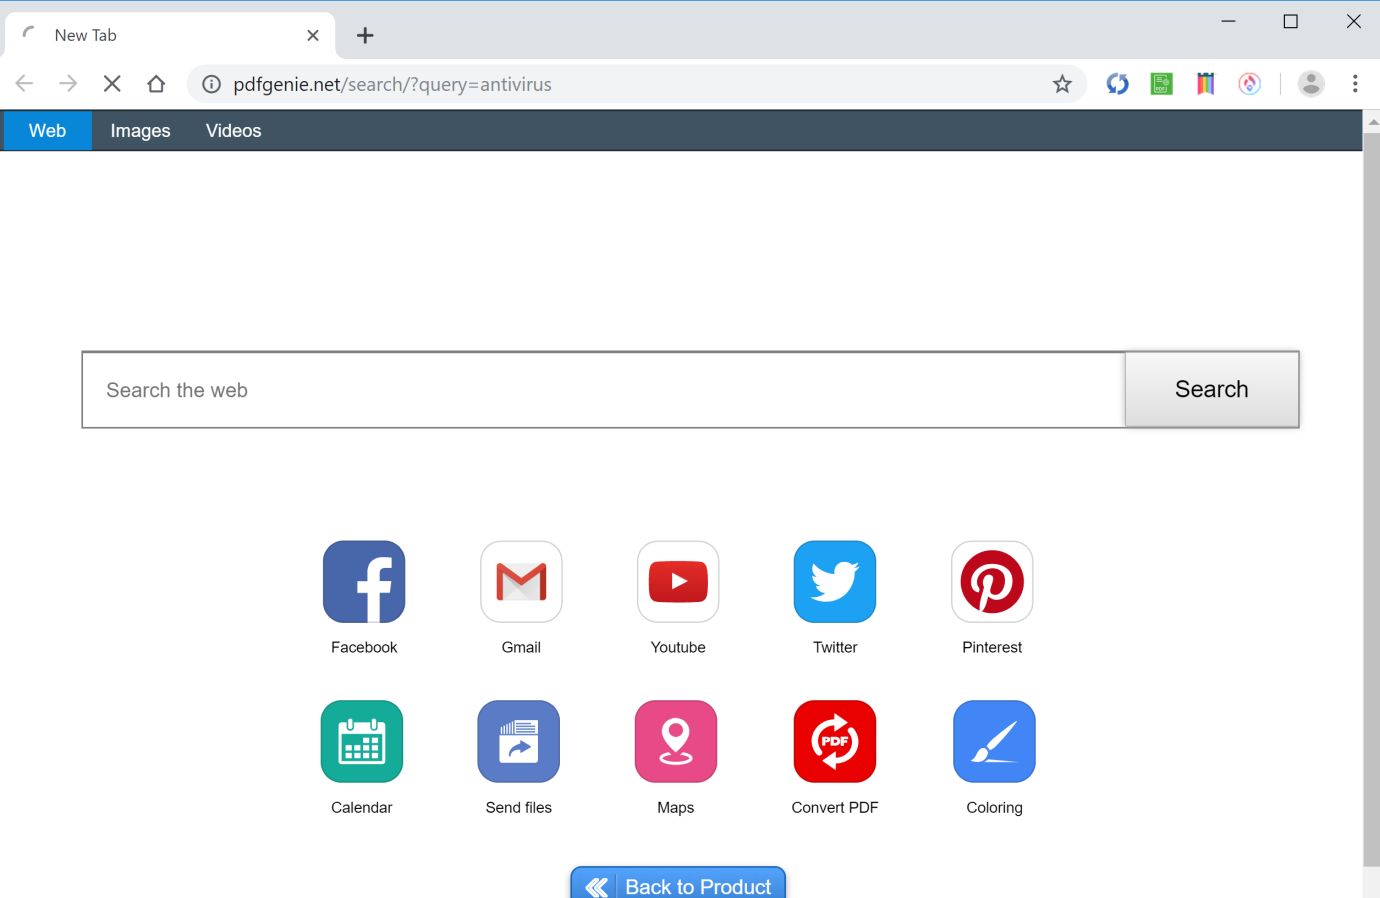The image size is (1380, 898).
Task: Click the vertical page scrollbar
Action: 1371,498
